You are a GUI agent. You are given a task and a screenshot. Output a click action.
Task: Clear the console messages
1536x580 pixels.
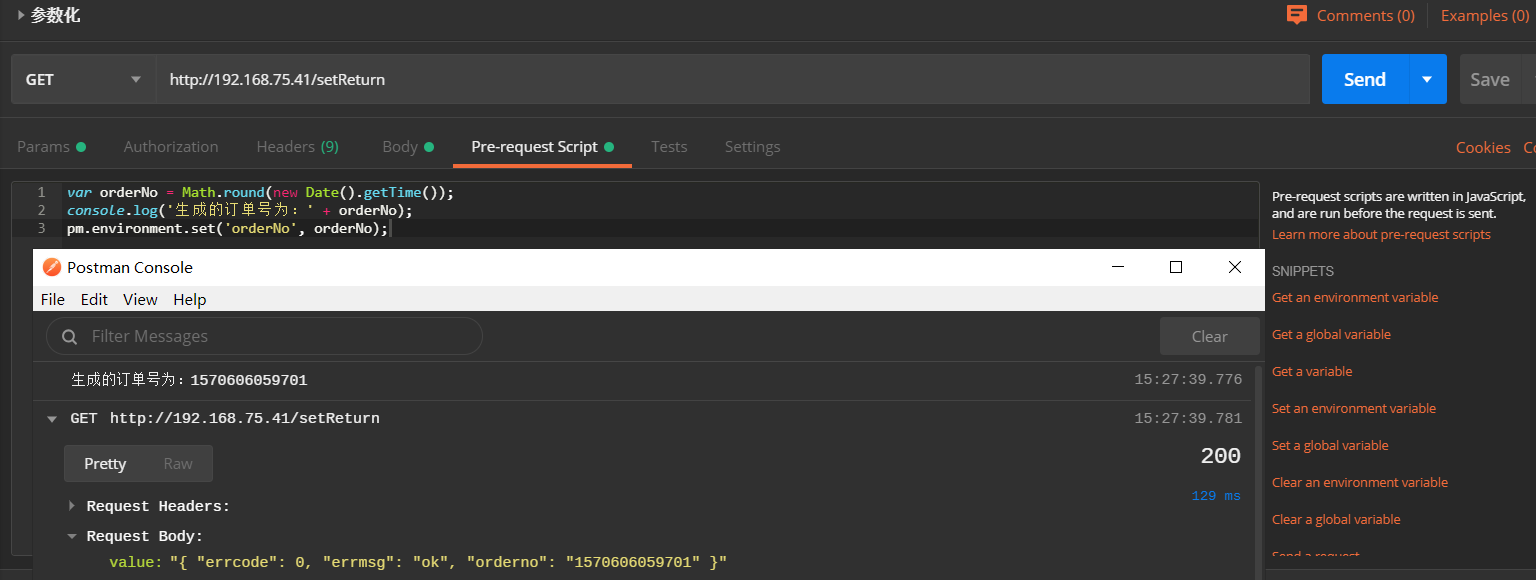(1209, 336)
